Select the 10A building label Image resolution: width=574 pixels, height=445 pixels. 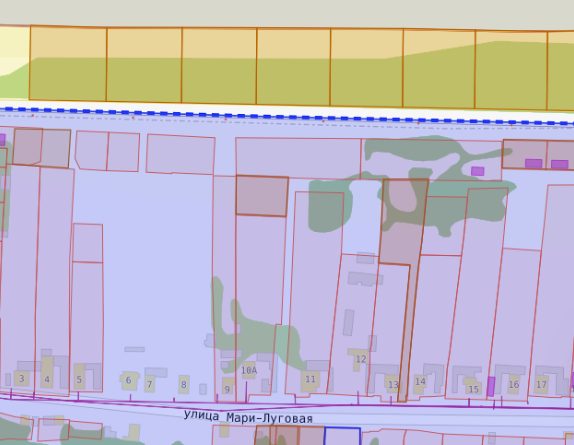pyautogui.click(x=249, y=371)
